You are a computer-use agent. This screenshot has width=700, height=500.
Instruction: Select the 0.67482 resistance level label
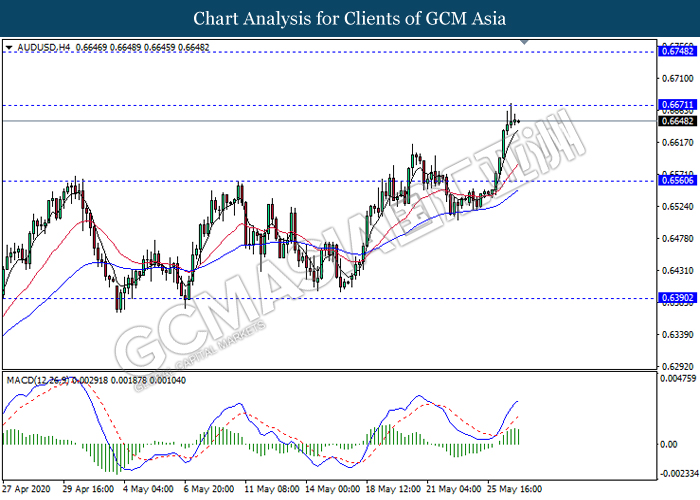coord(677,52)
